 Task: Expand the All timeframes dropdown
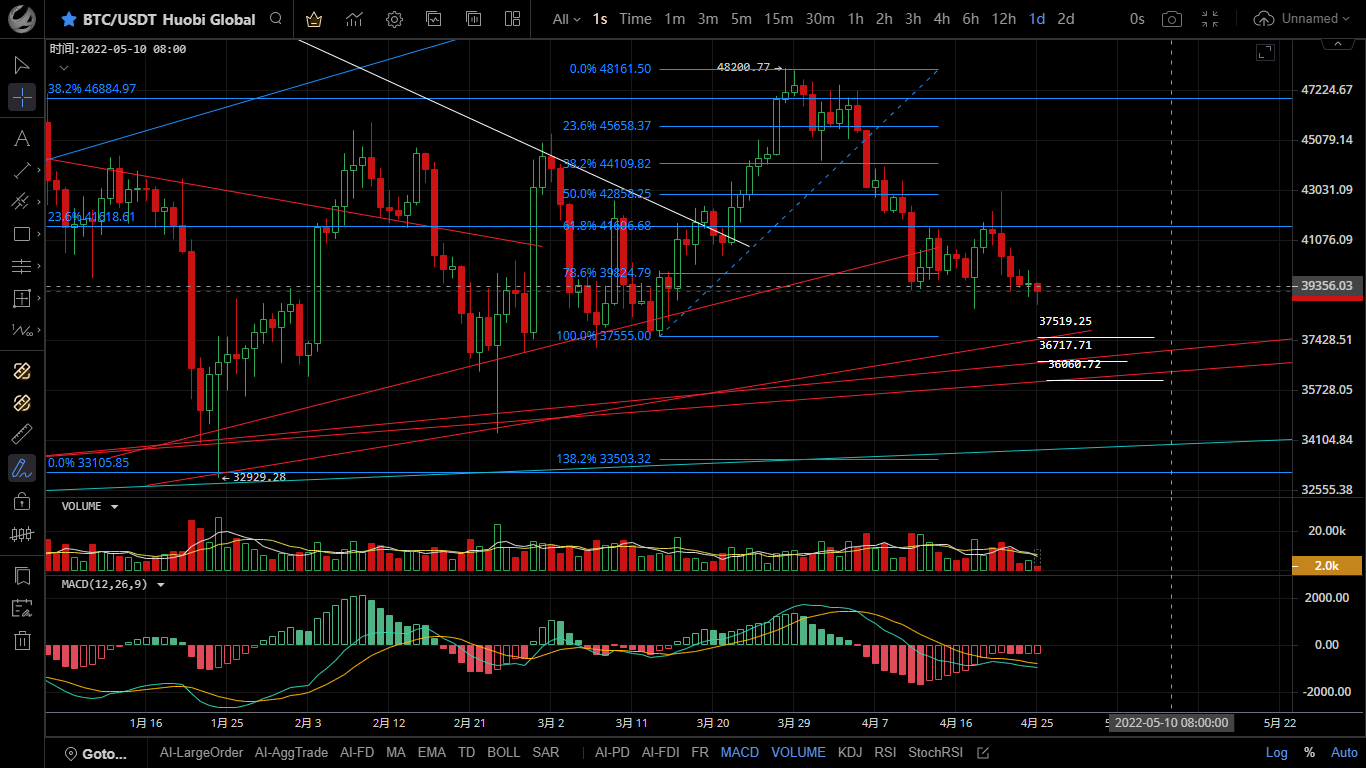pos(566,19)
